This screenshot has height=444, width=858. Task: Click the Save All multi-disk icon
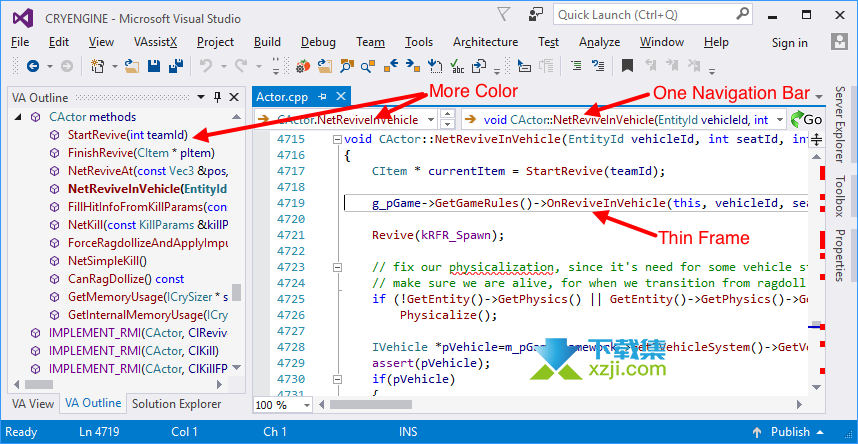tap(176, 67)
